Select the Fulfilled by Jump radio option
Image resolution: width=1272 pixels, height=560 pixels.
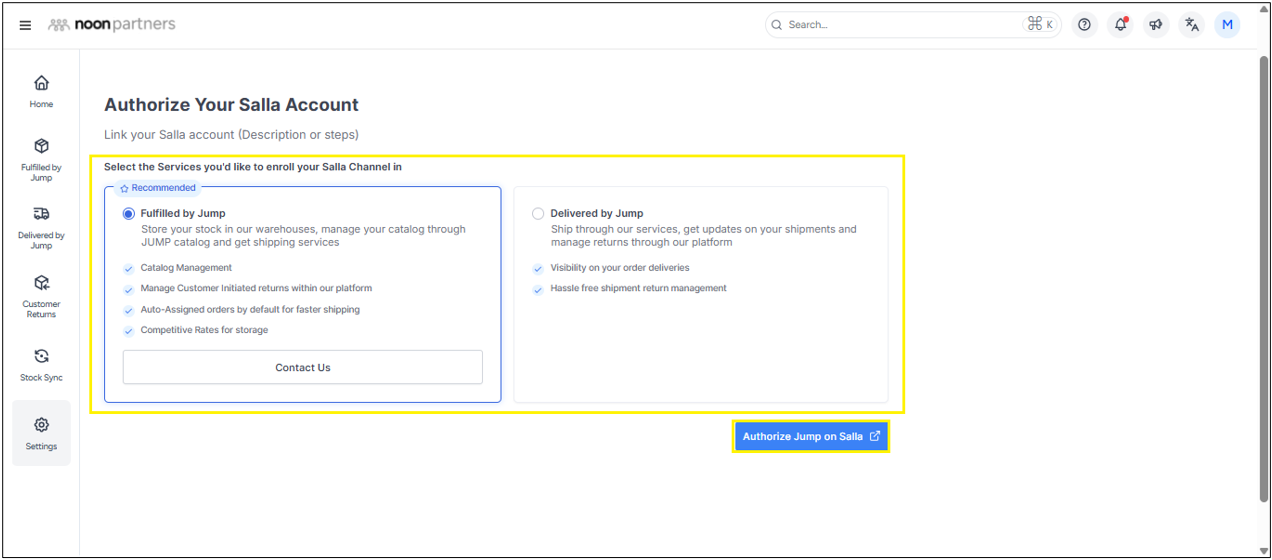(x=128, y=214)
